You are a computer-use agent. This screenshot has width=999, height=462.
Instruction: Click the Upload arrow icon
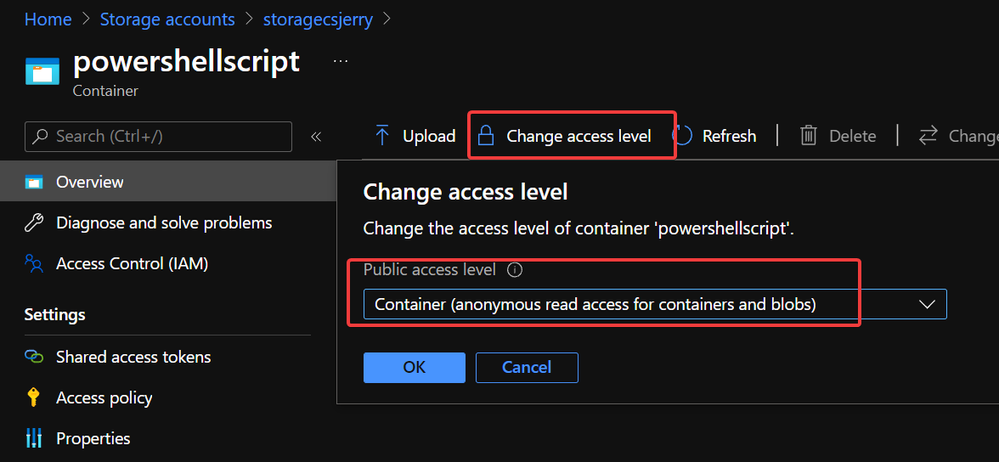tap(382, 136)
